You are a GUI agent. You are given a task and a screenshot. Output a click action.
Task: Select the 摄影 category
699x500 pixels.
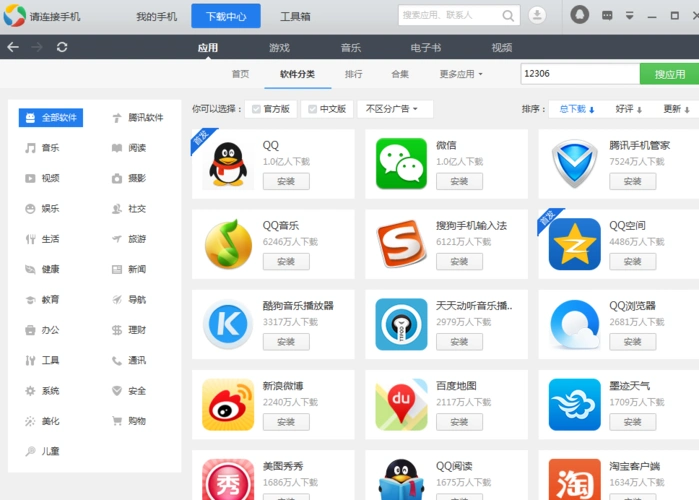129,178
